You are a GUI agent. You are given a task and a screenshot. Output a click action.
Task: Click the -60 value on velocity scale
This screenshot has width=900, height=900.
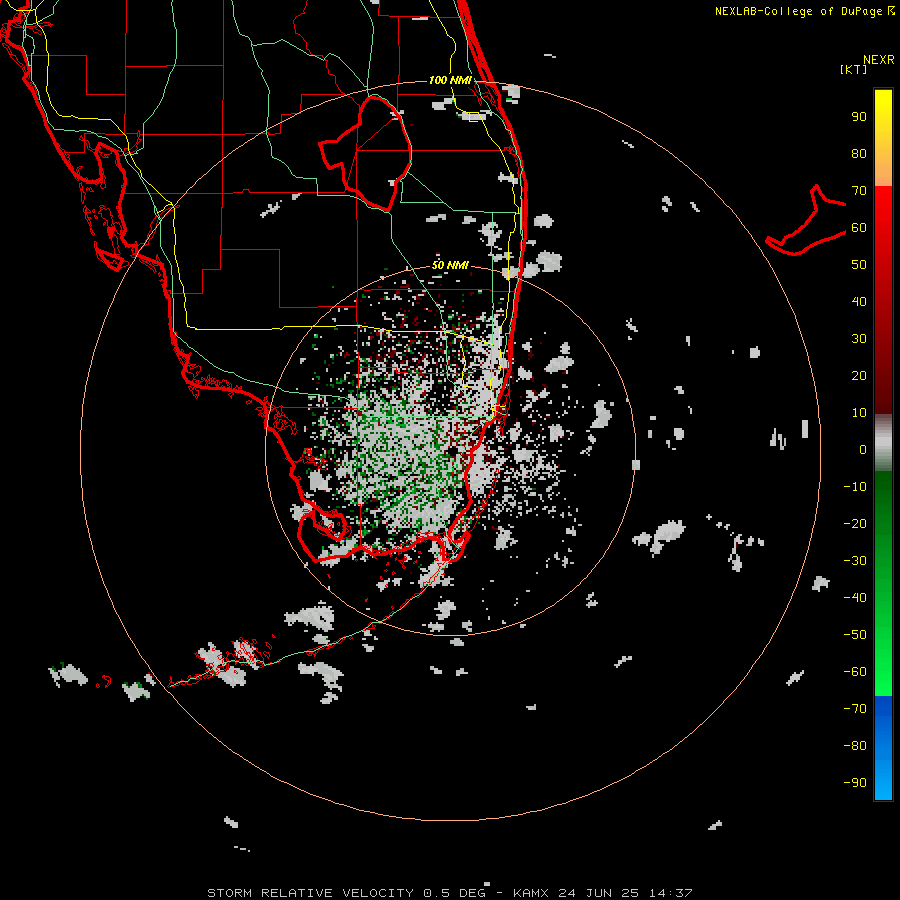[855, 672]
